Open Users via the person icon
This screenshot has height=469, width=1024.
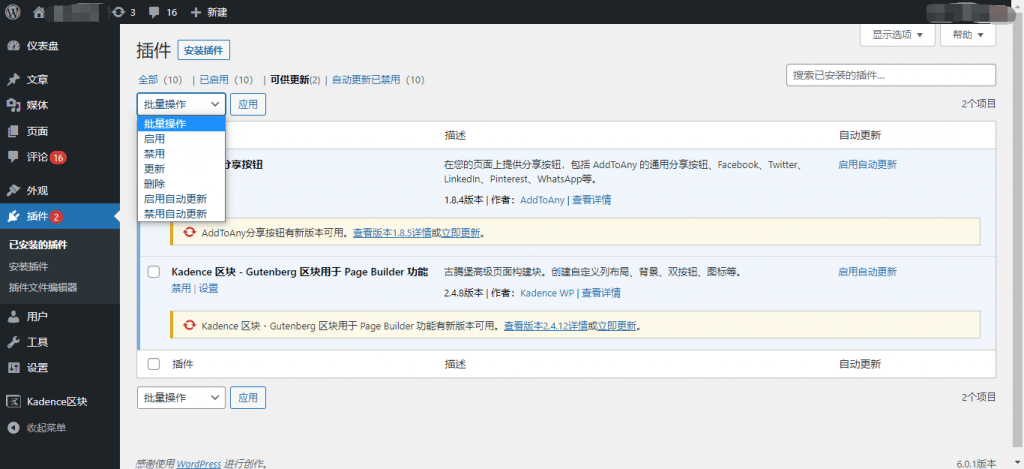pos(13,317)
